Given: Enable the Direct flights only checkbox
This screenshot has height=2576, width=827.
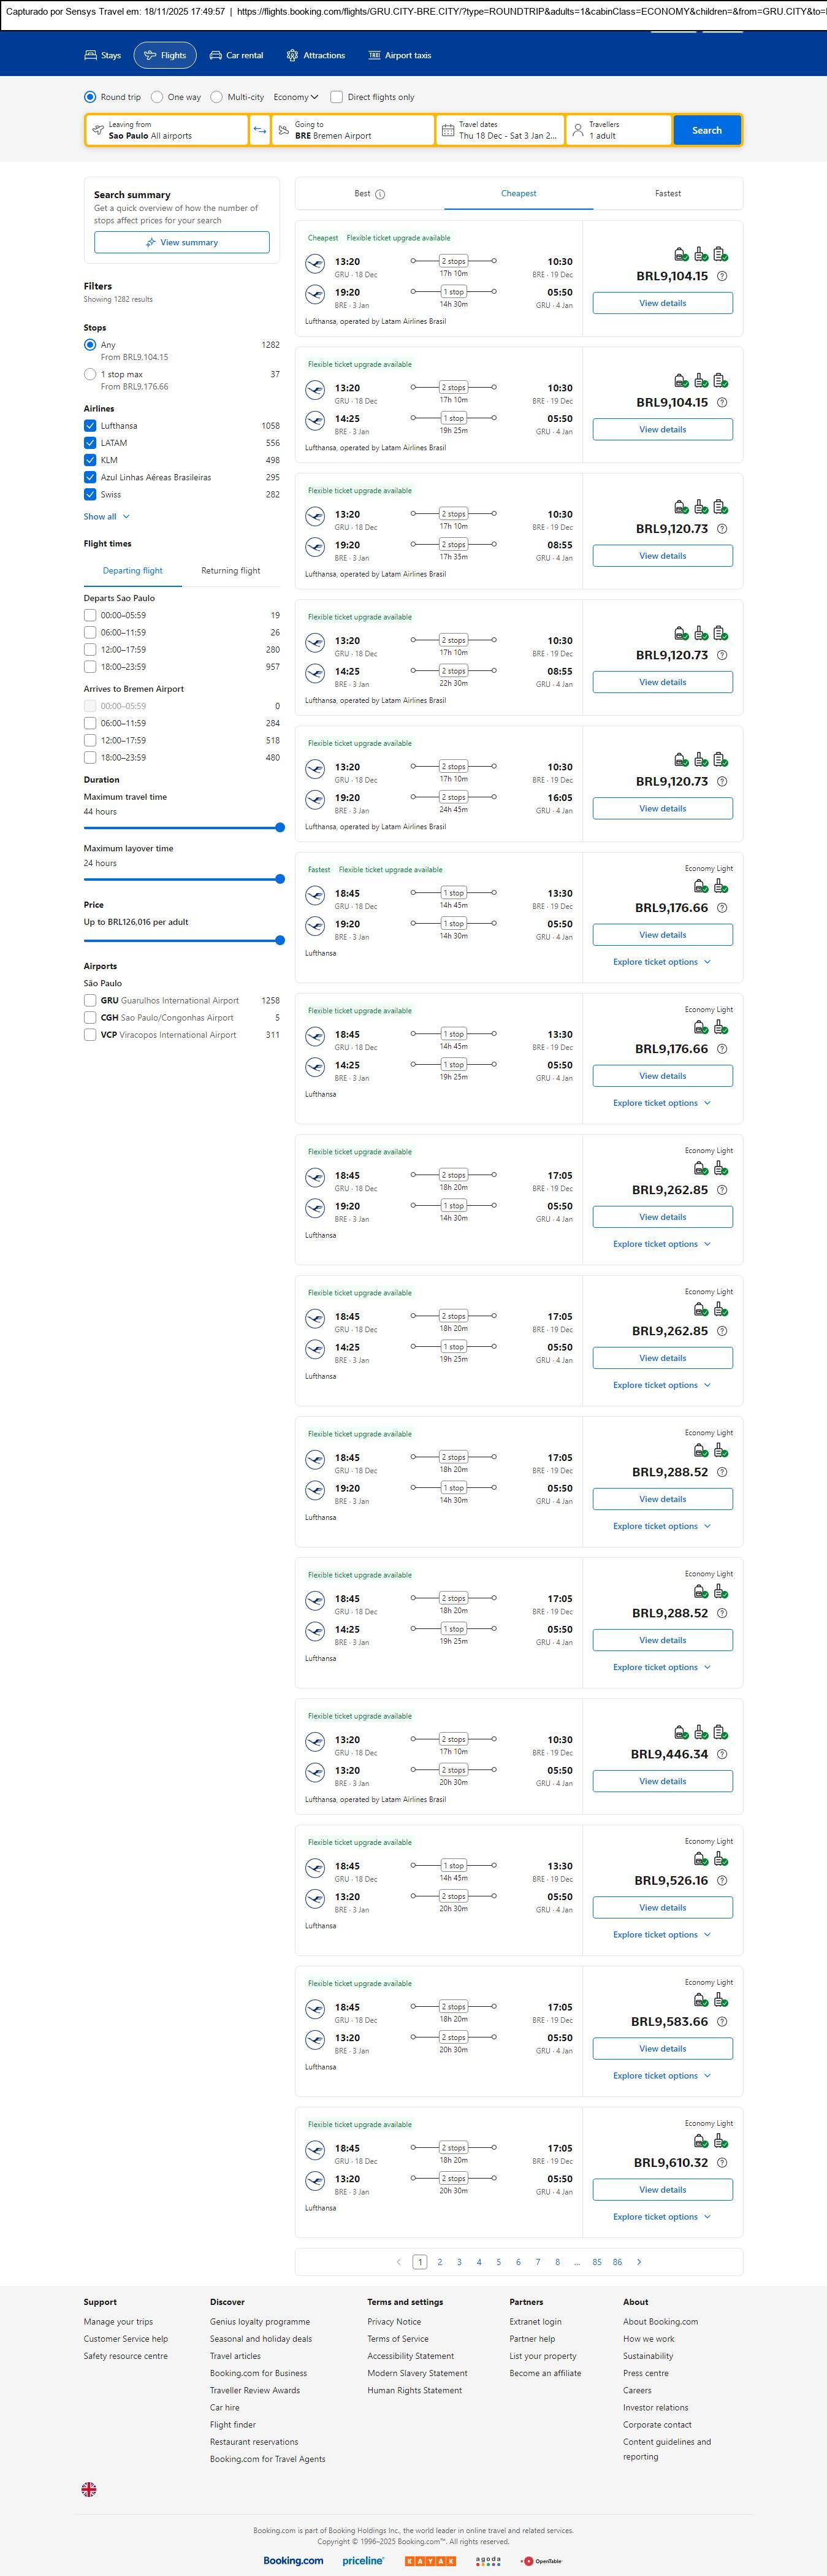Looking at the screenshot, I should tap(337, 97).
